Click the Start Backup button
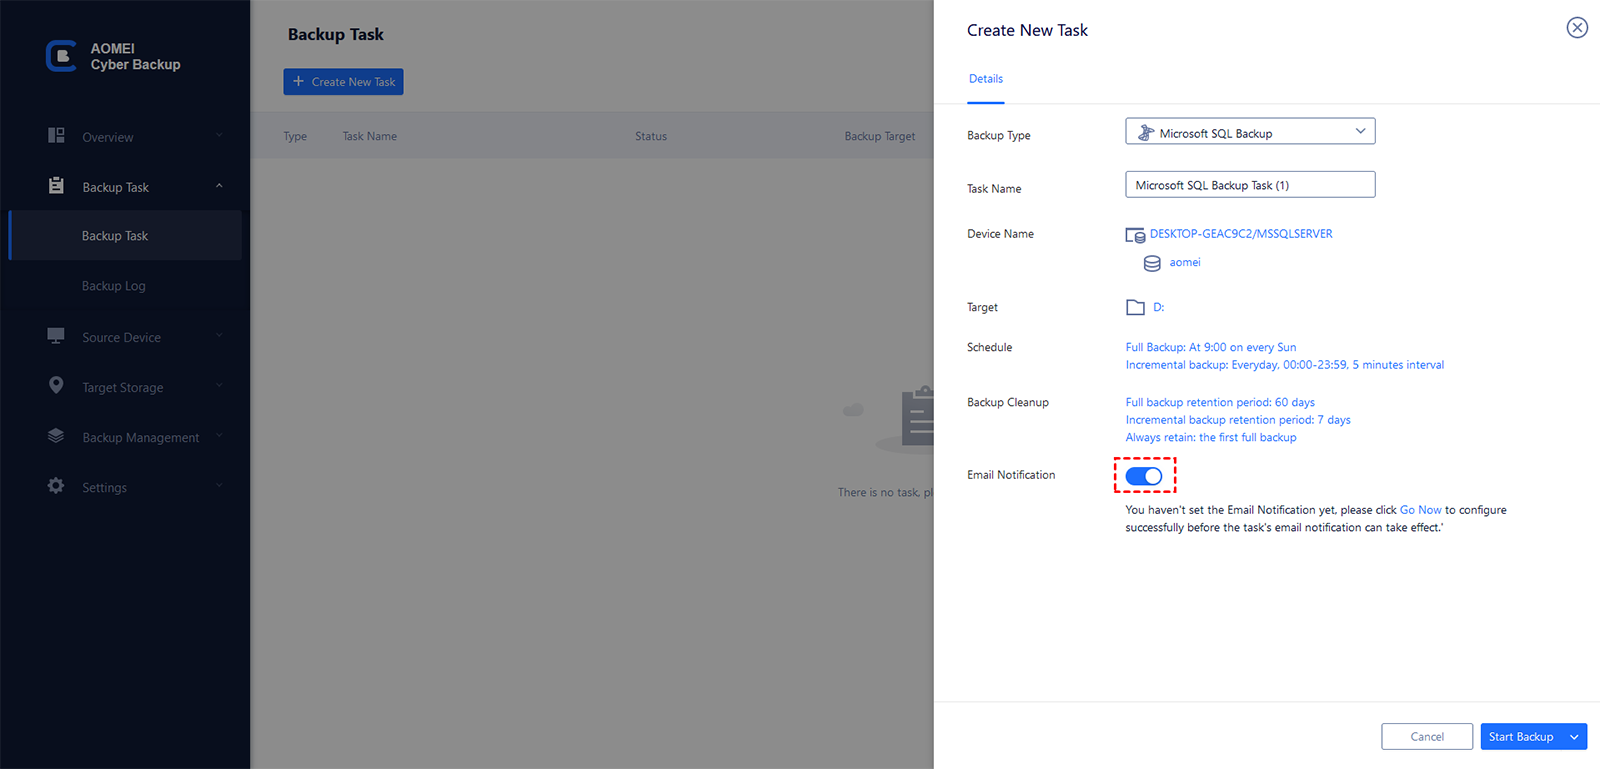 (1521, 737)
